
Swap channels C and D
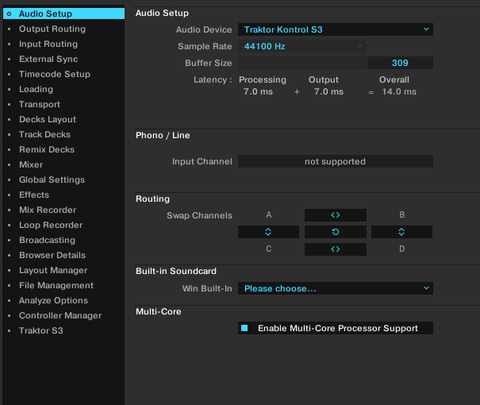point(335,249)
